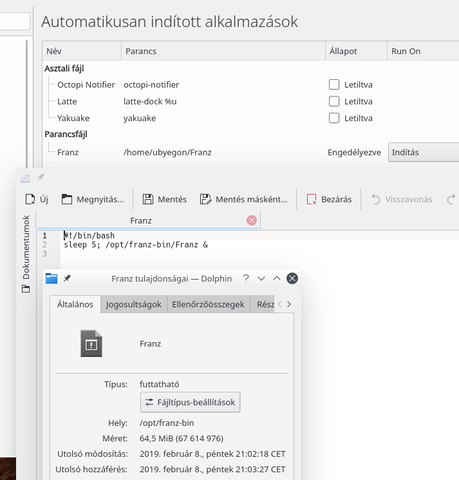Save the document using Mentés icon
This screenshot has width=459, height=480.
pyautogui.click(x=148, y=199)
